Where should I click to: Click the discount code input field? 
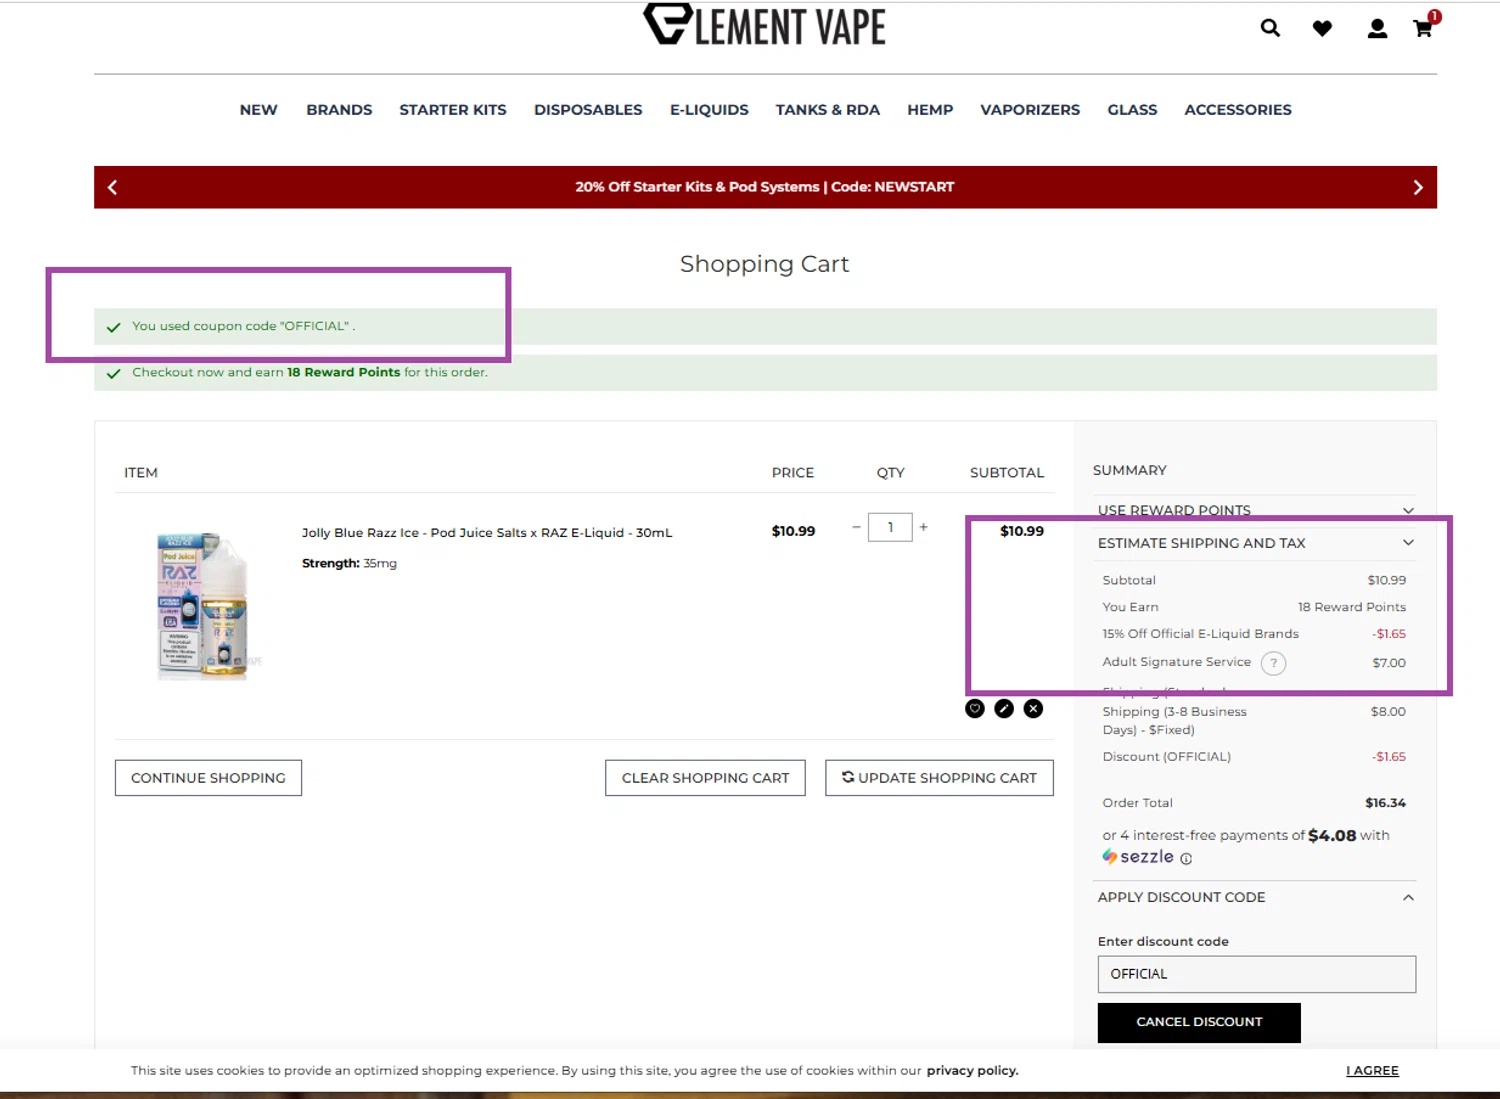1256,974
